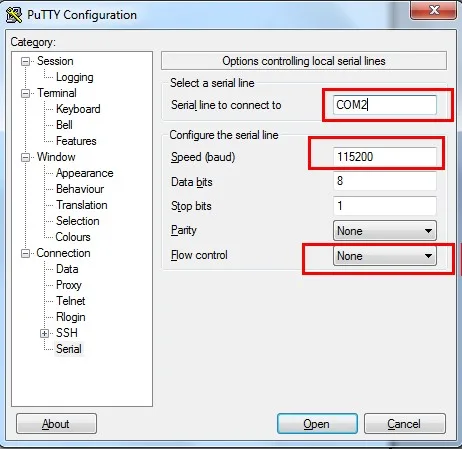This screenshot has width=462, height=449.
Task: Click the Speed (baud) field
Action: 384,157
